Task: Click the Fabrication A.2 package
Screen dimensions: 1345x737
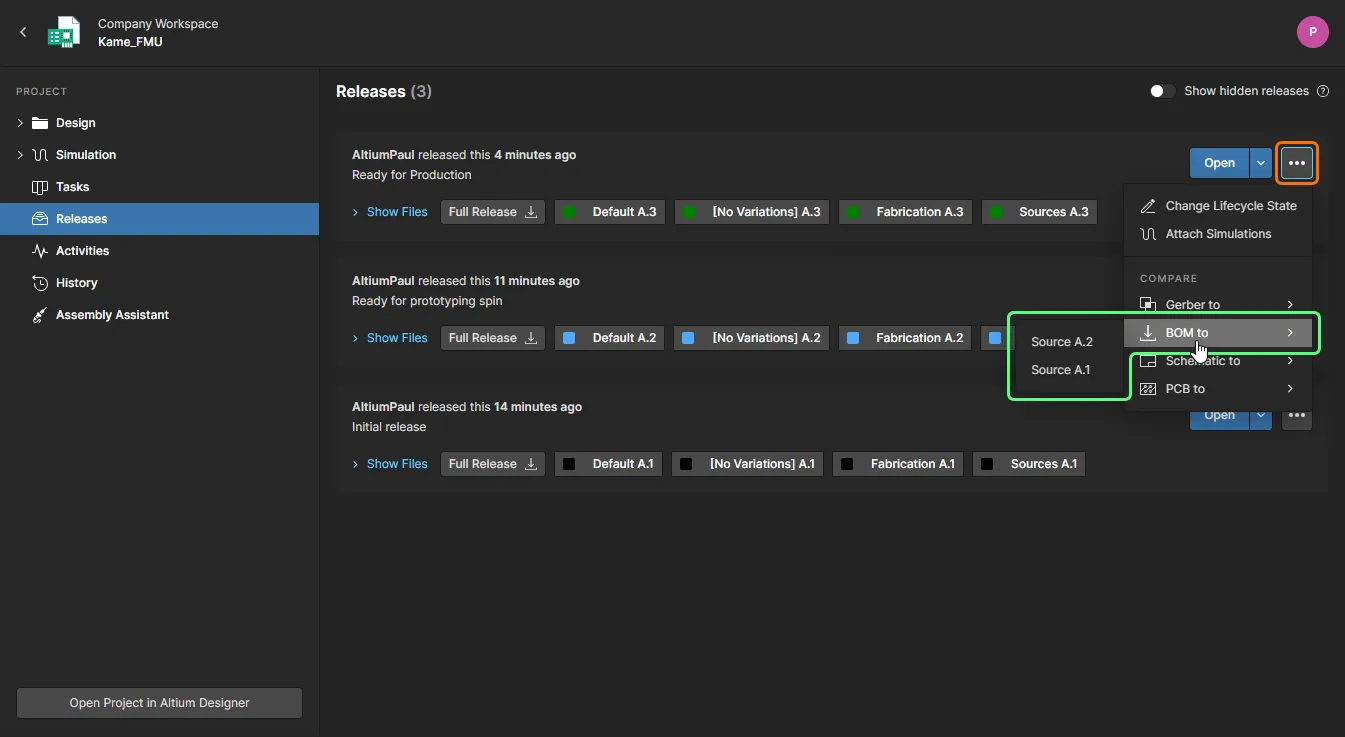Action: pyautogui.click(x=905, y=338)
